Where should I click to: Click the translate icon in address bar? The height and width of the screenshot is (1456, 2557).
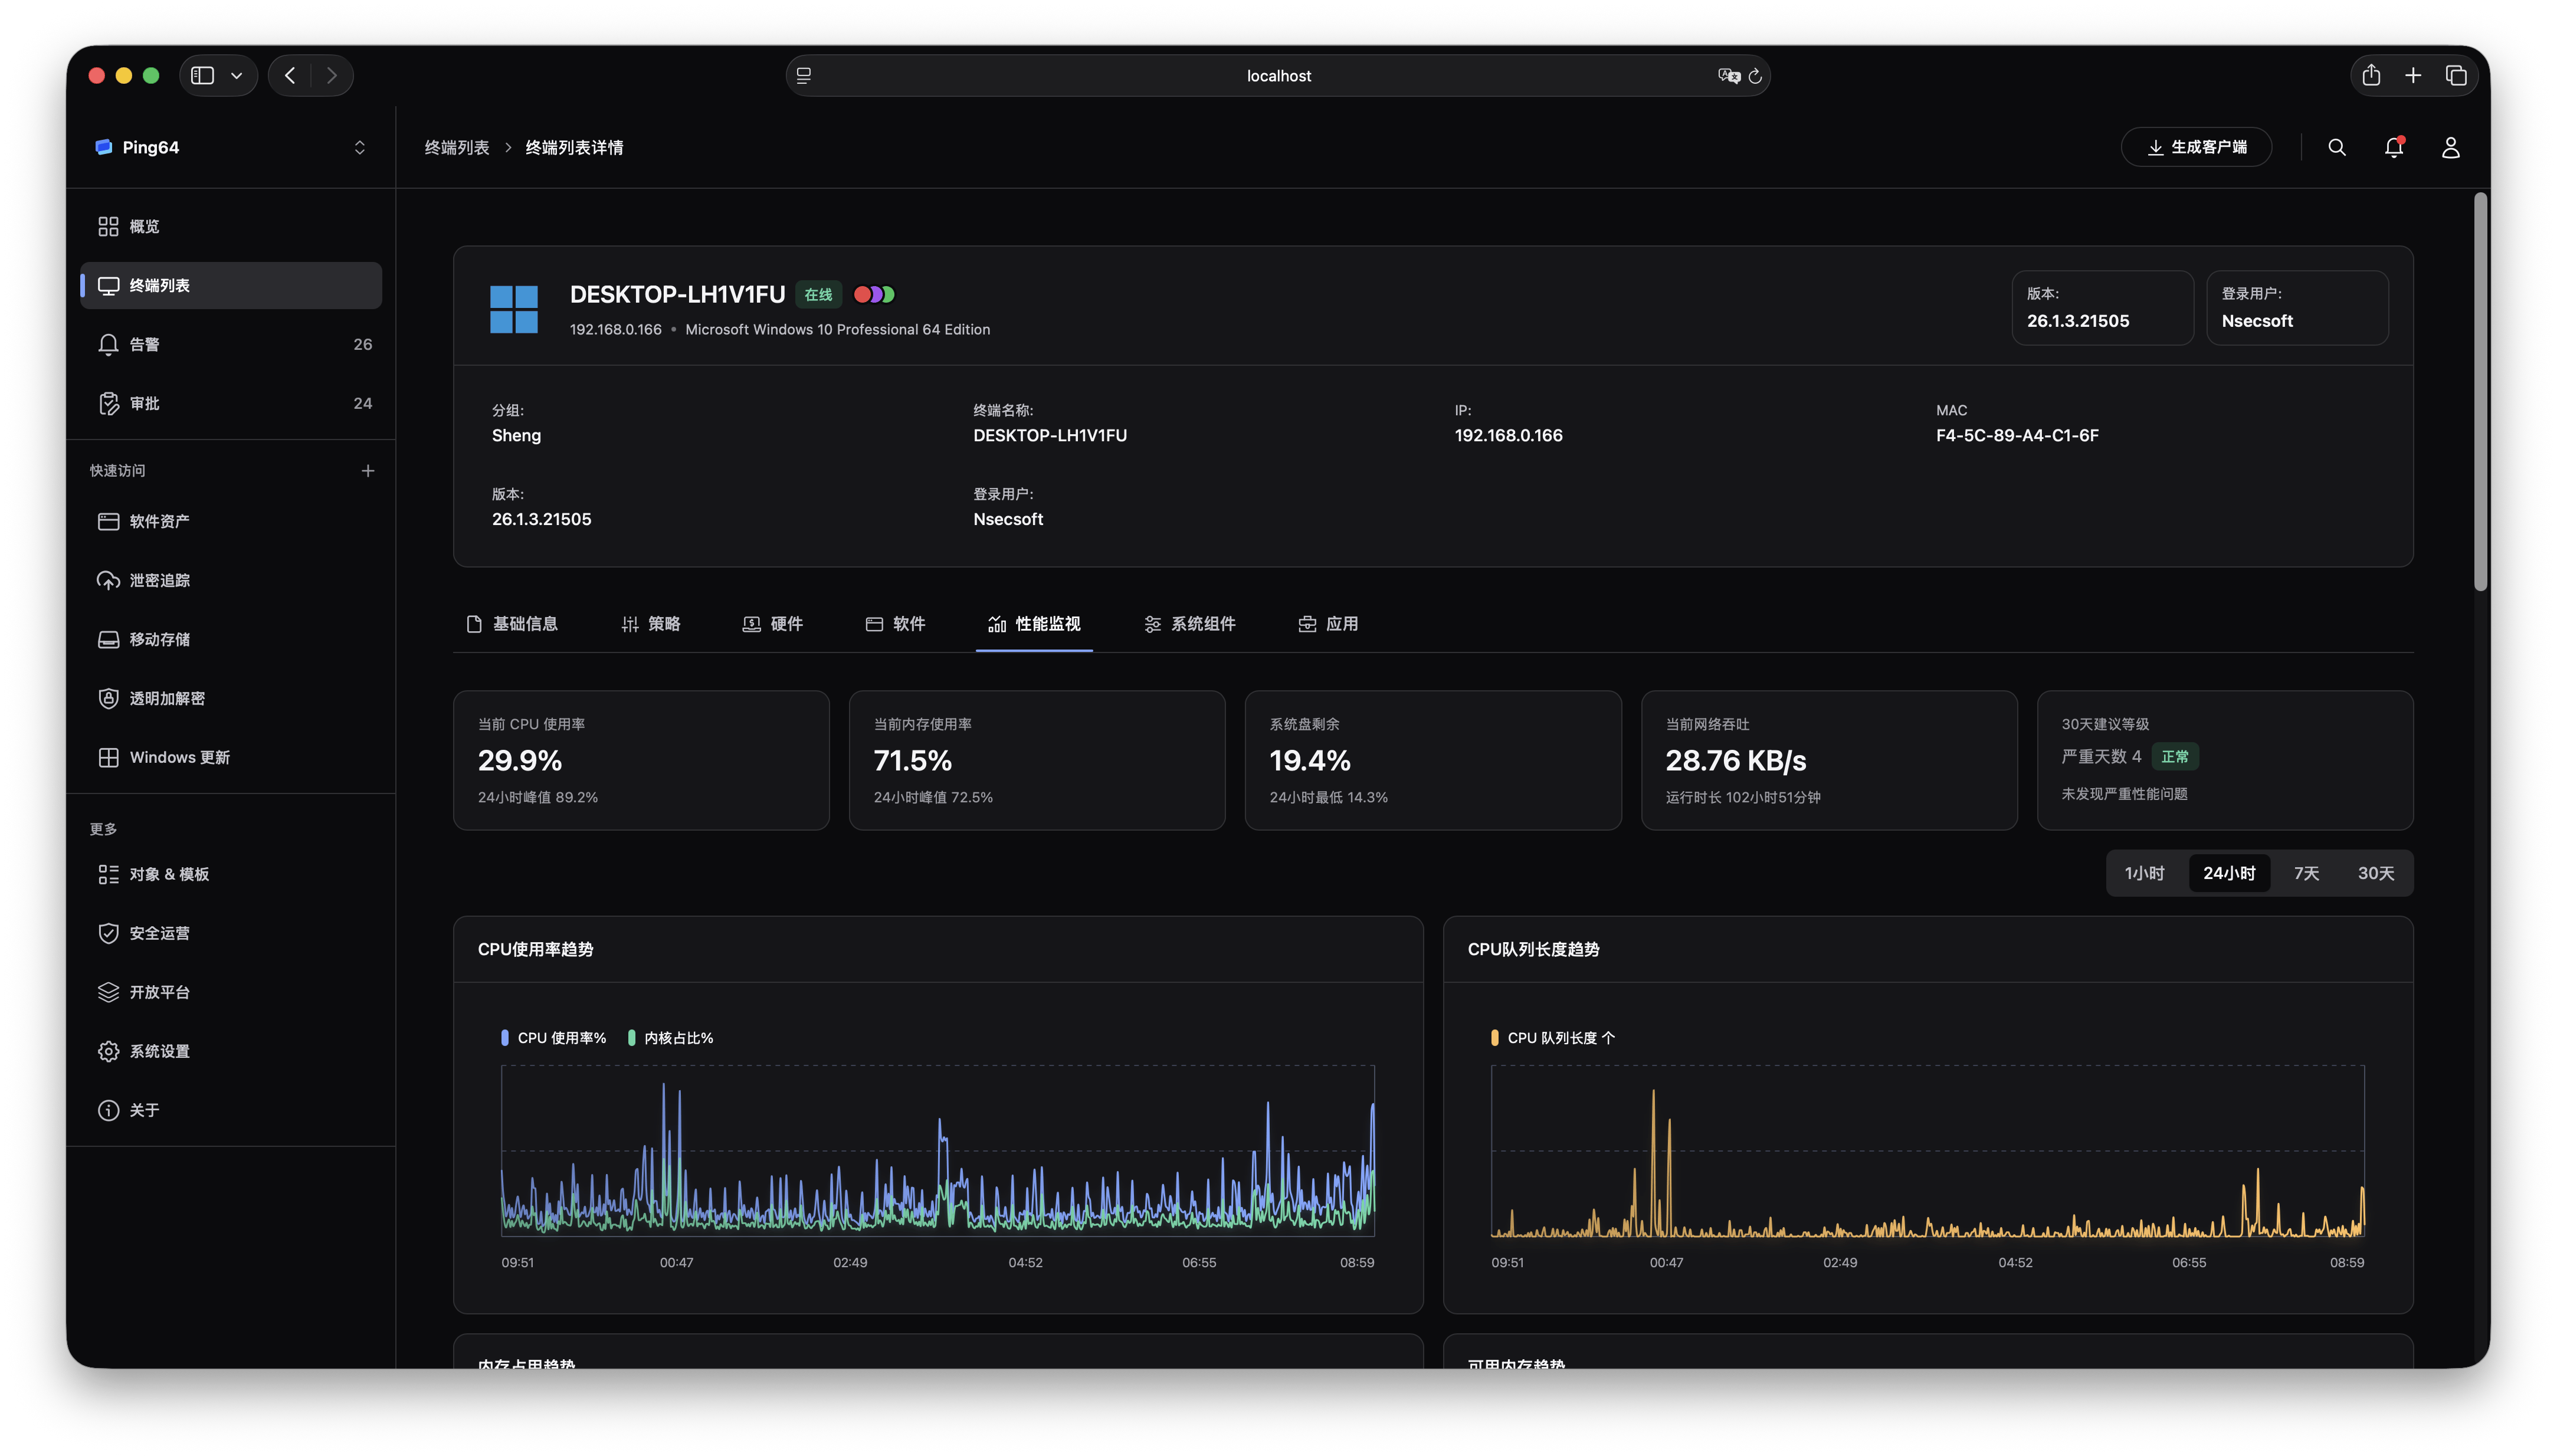click(x=1728, y=76)
